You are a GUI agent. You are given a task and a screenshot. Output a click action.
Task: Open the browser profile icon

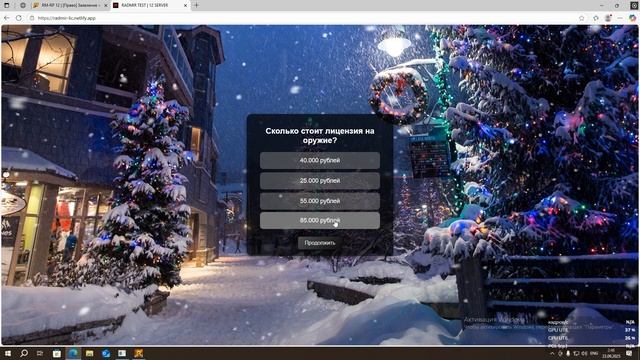coord(608,18)
